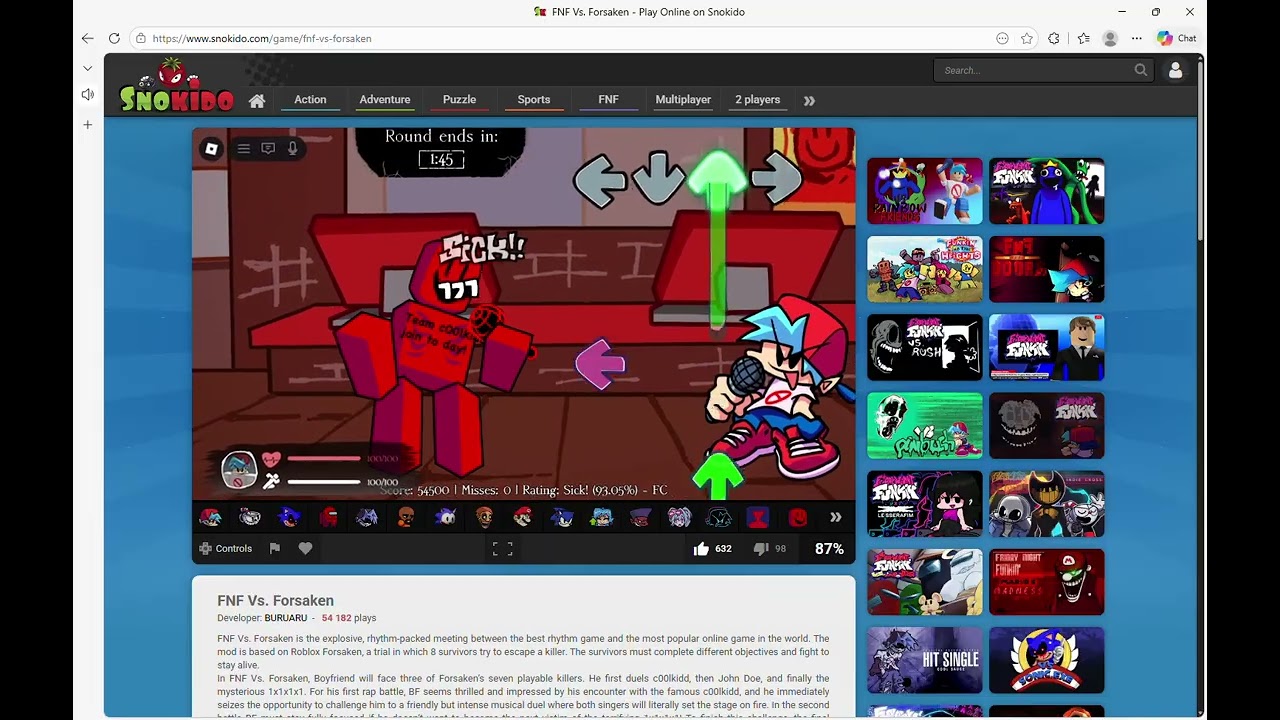Show more character icons in the strip

(x=835, y=517)
